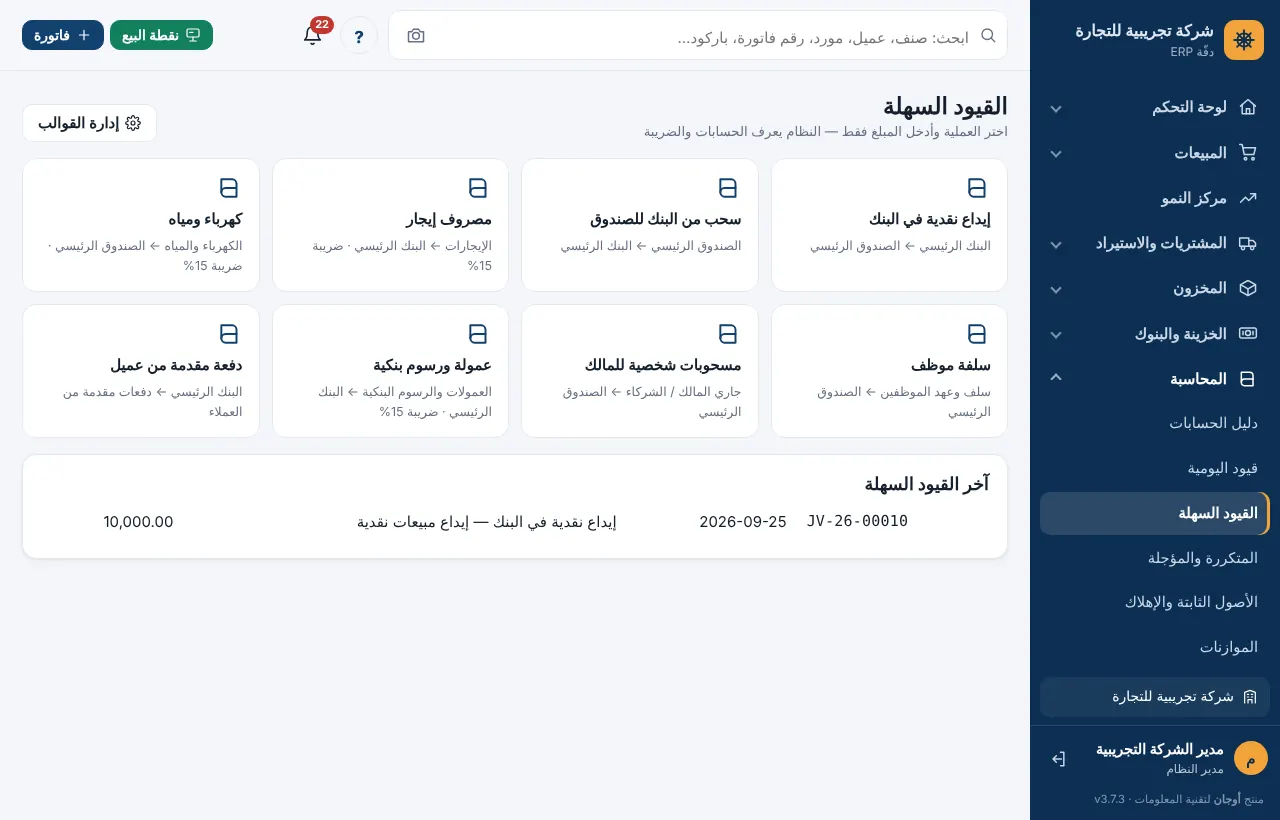
Task: Click the green نقطة البيع button
Action: (x=161, y=35)
